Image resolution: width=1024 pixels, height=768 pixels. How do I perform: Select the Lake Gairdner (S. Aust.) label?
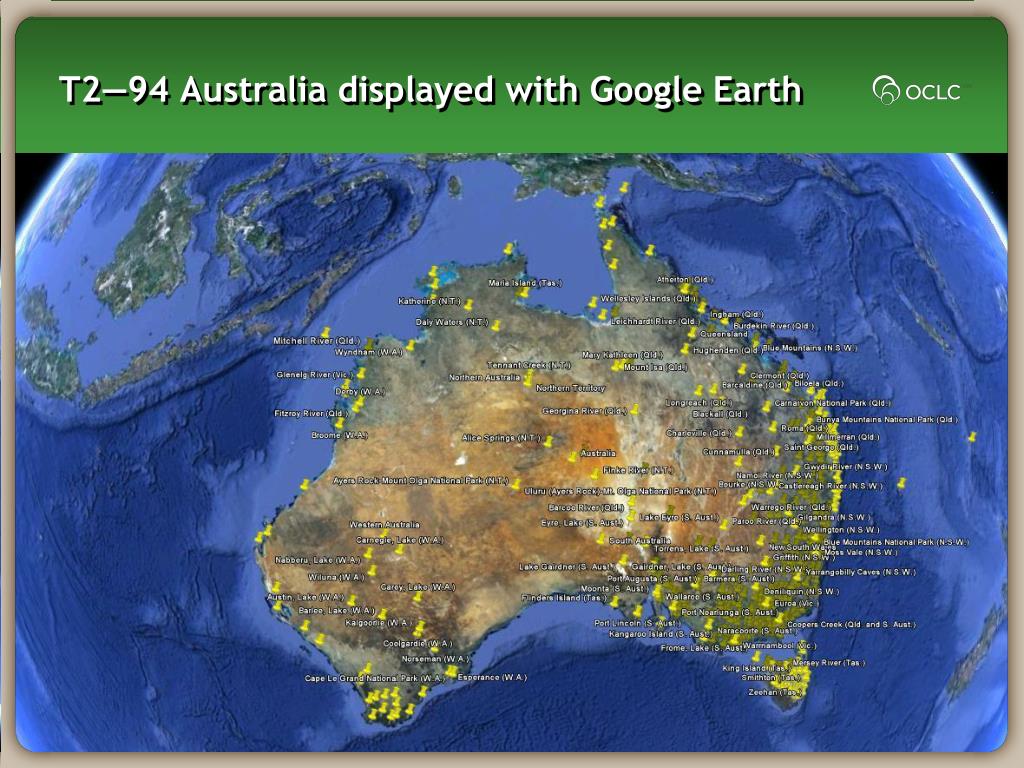click(566, 567)
